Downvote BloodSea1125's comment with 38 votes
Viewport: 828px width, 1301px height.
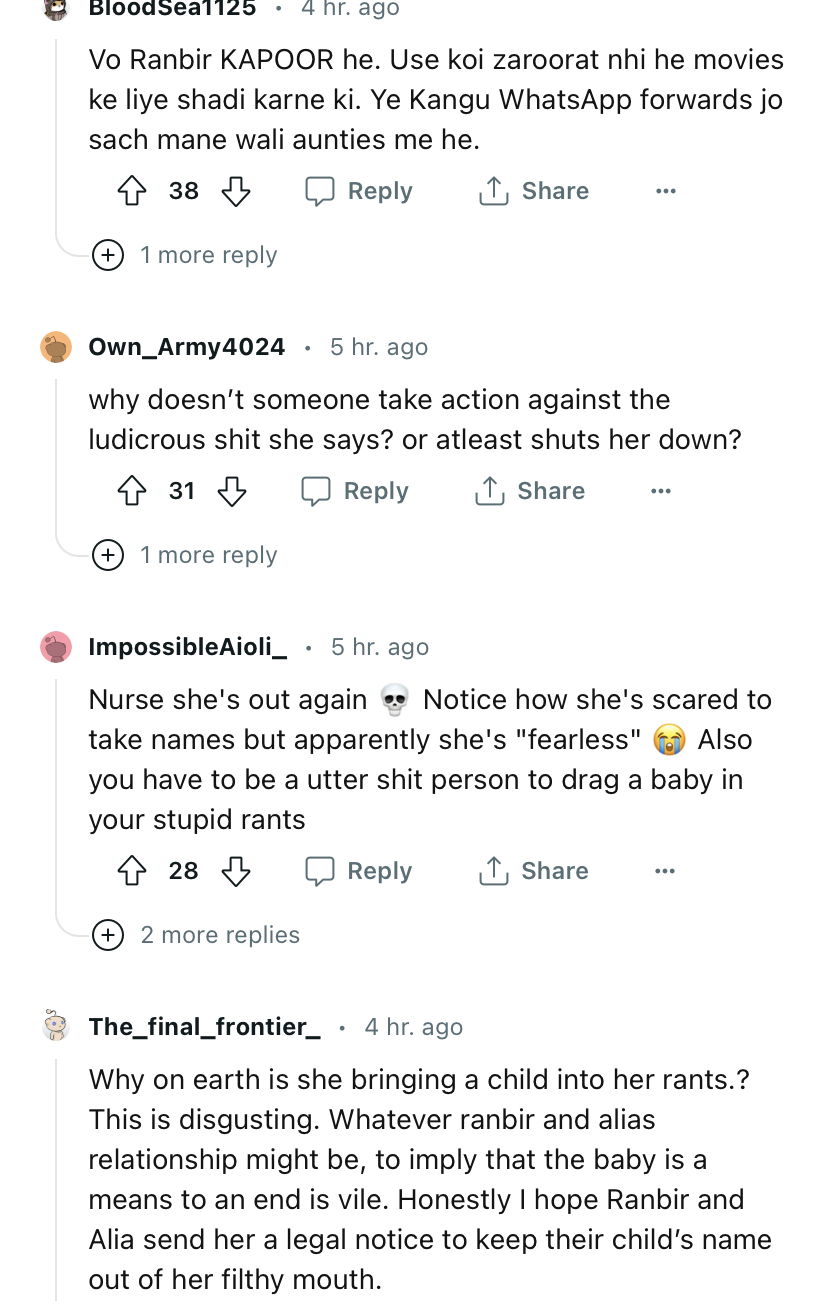click(236, 191)
